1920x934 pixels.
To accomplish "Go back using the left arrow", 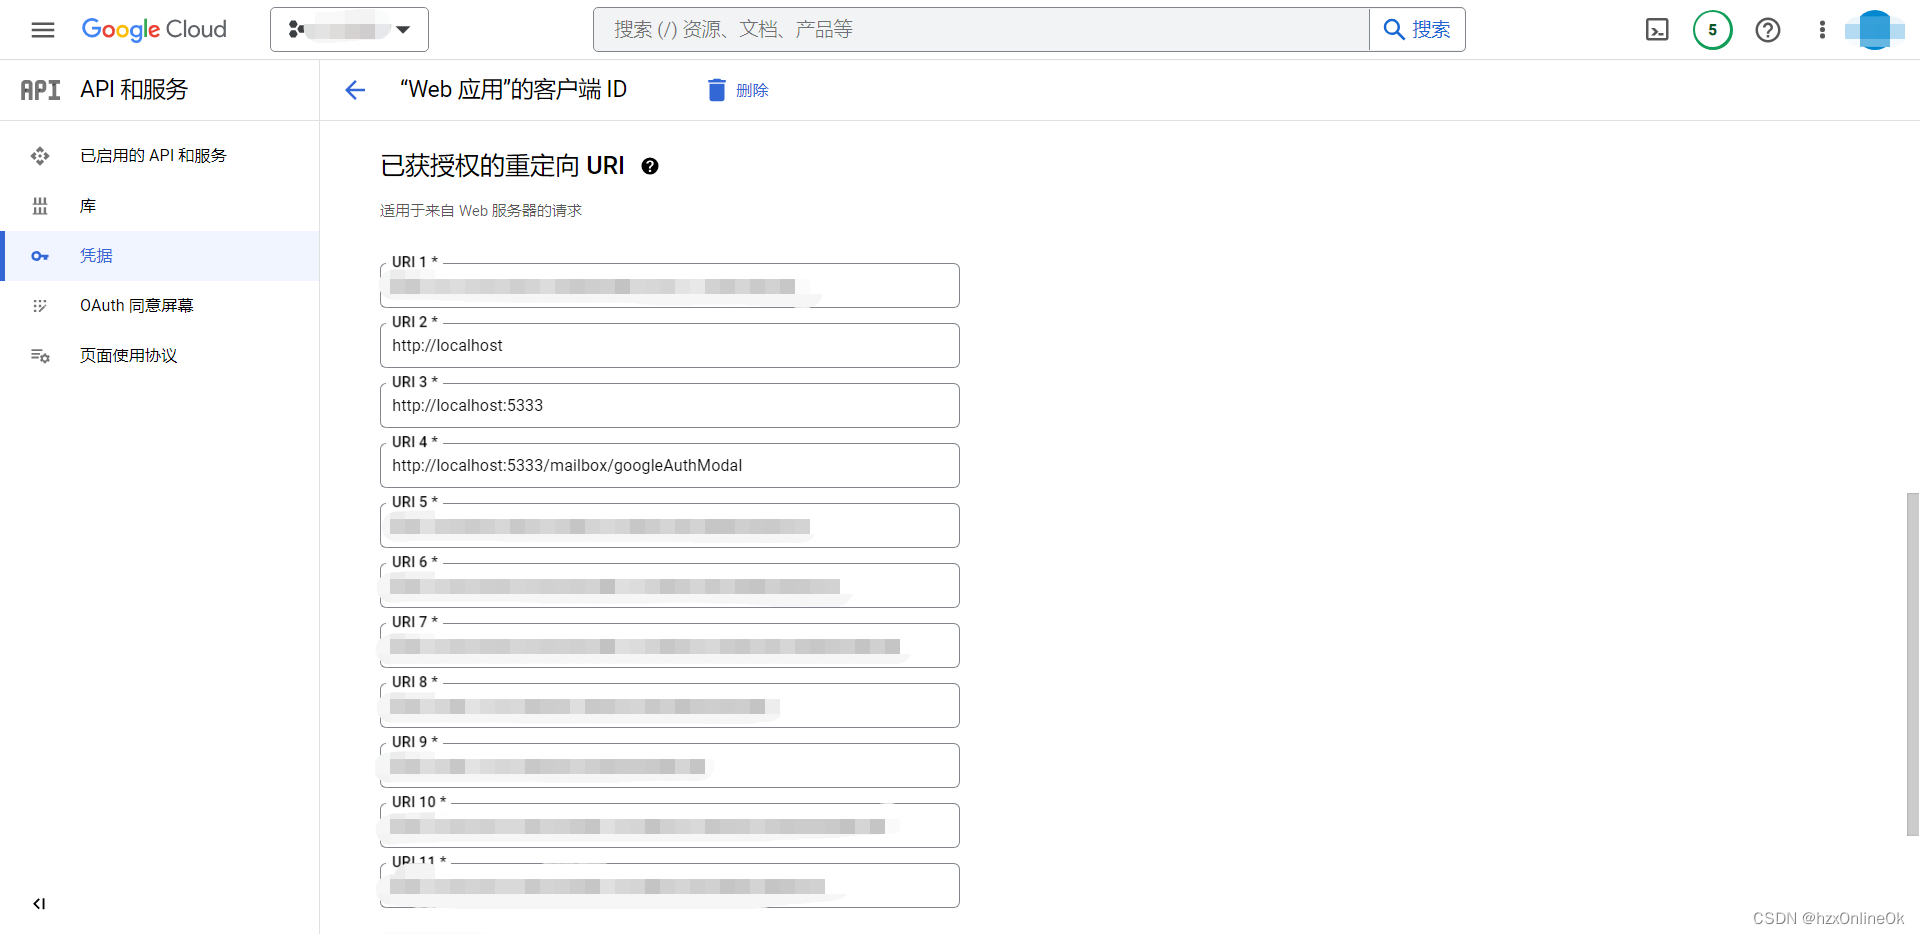I will [355, 90].
